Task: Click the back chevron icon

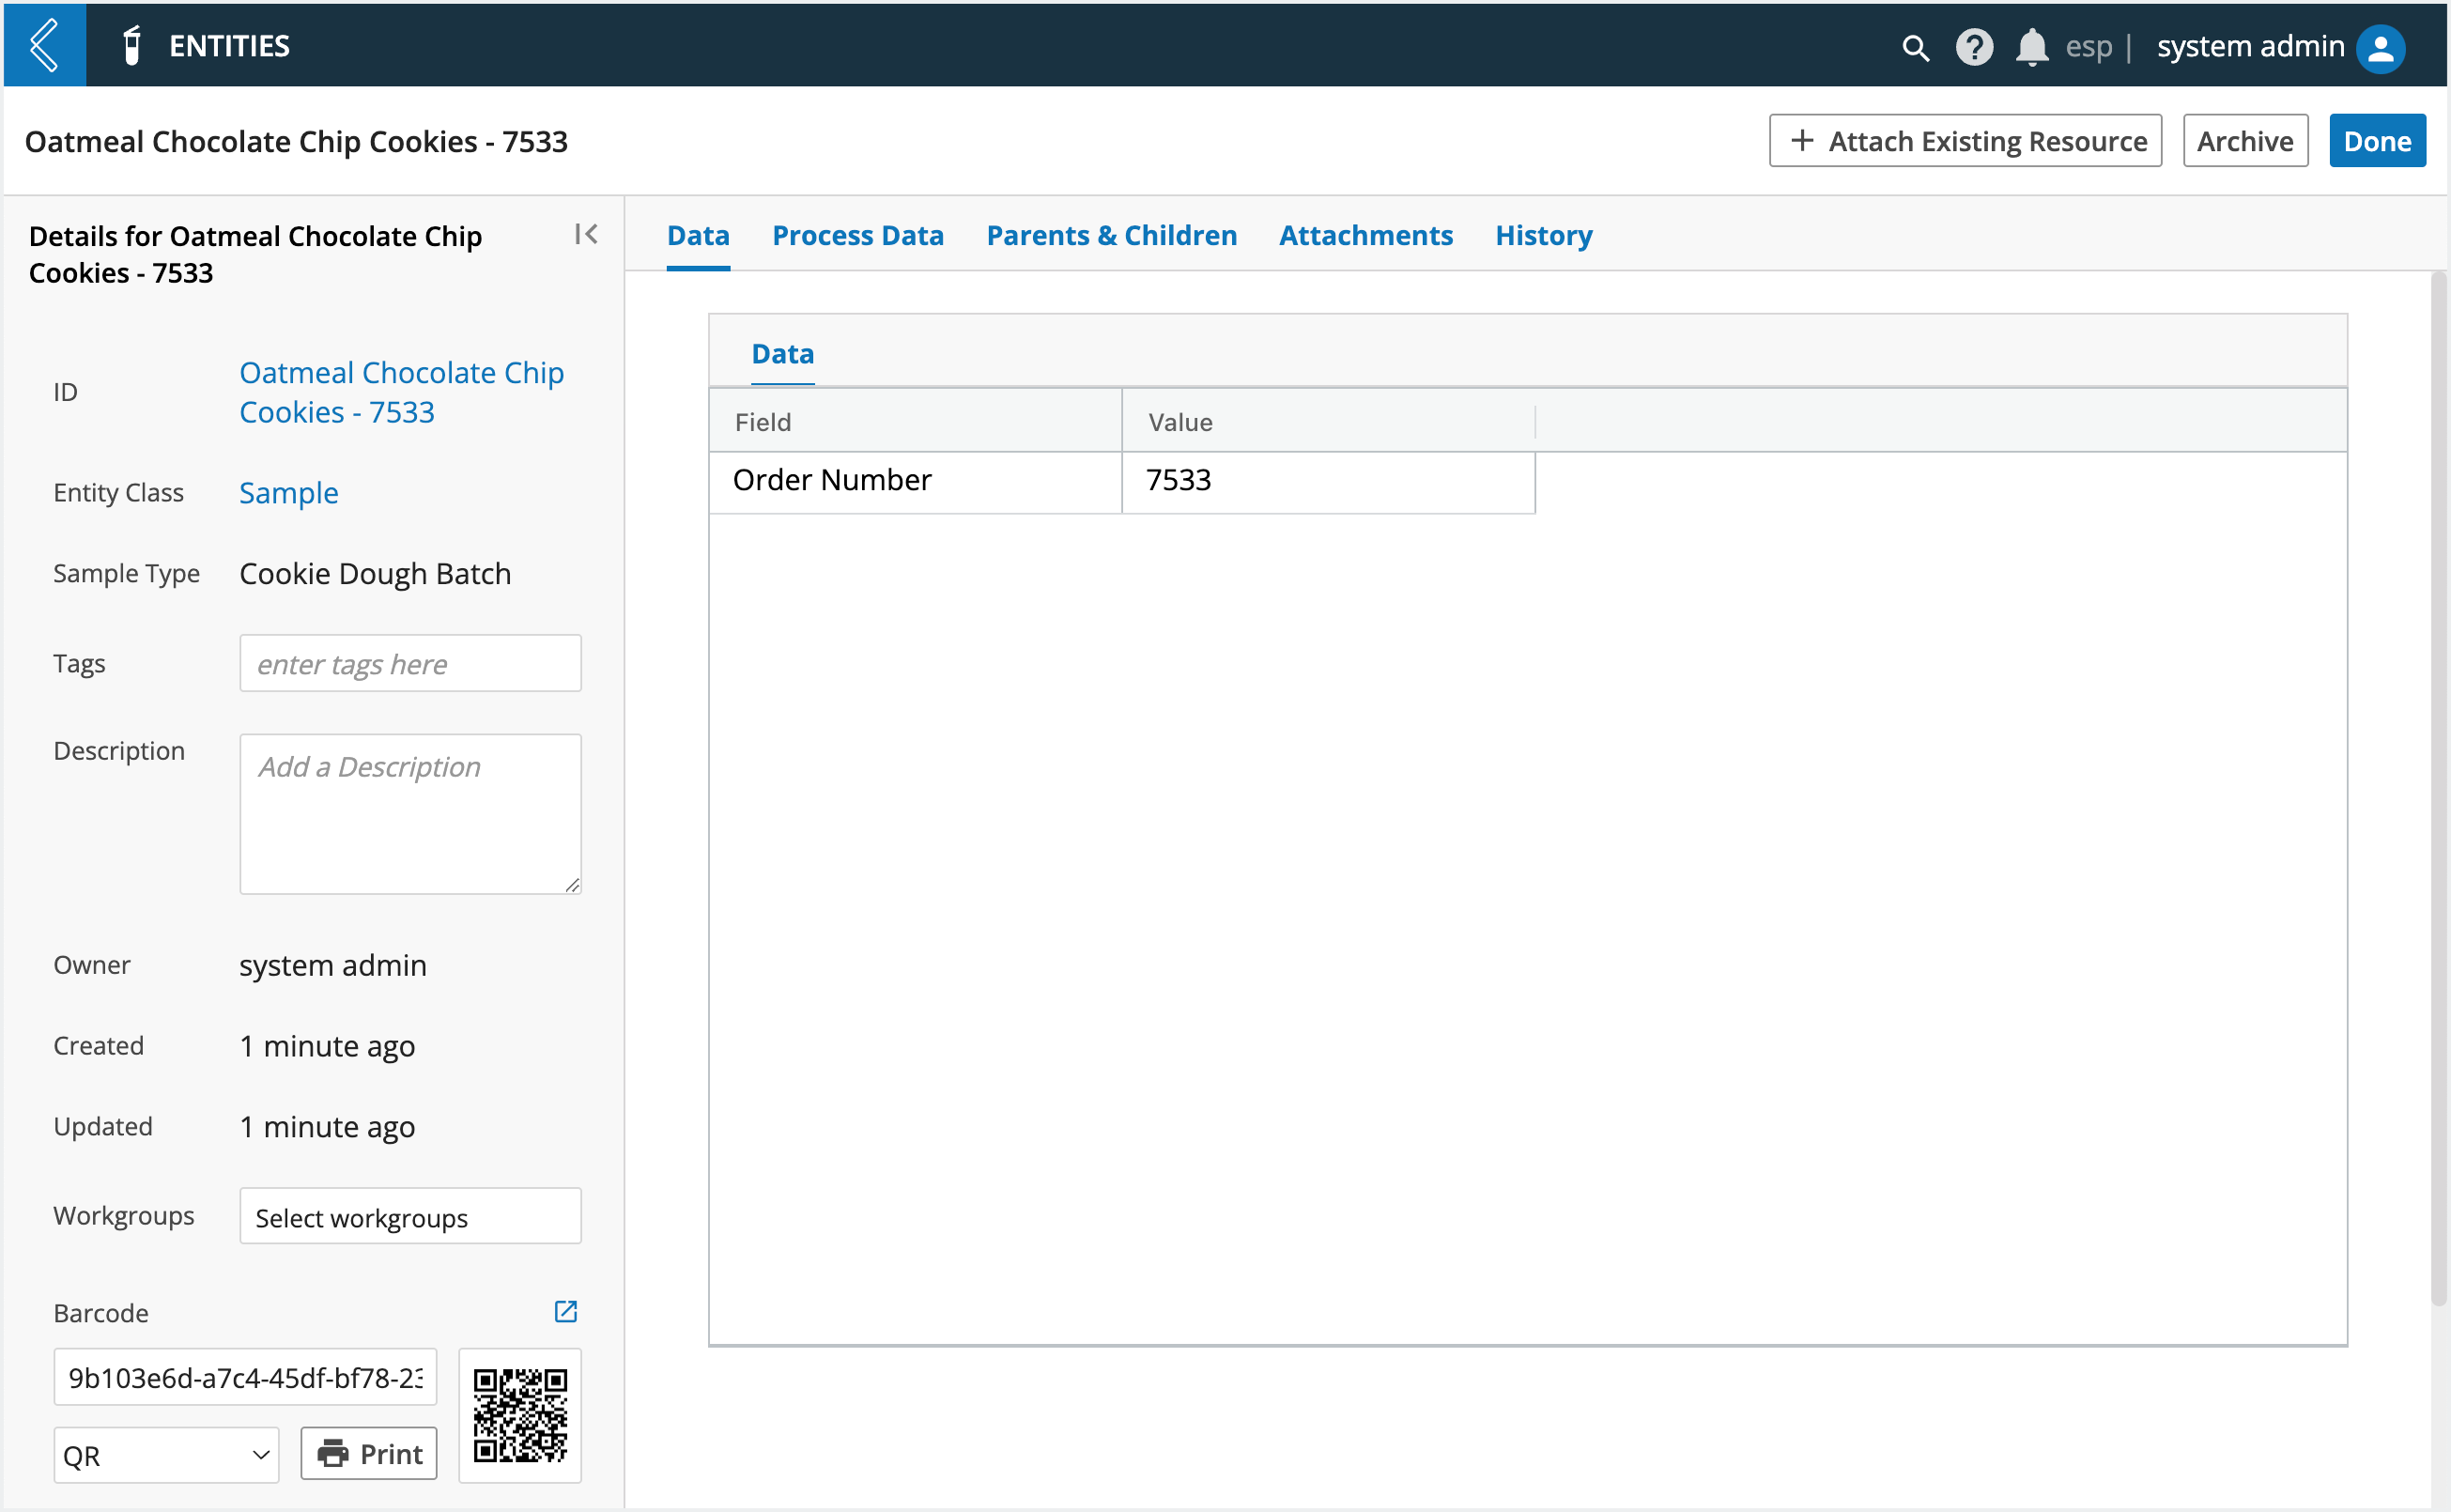Action: pos(44,45)
